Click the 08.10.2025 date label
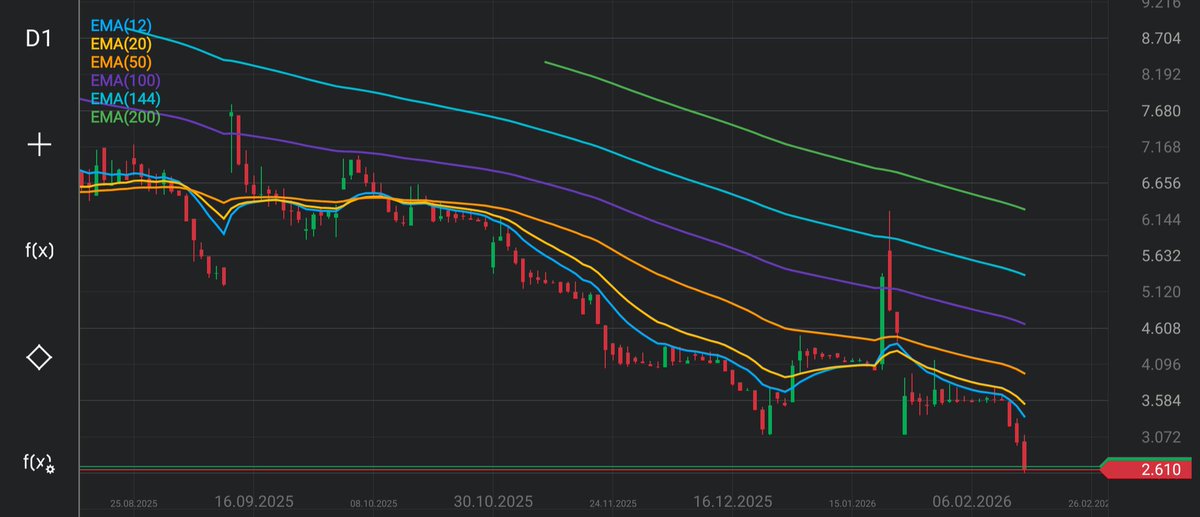1200x517 pixels. click(374, 503)
